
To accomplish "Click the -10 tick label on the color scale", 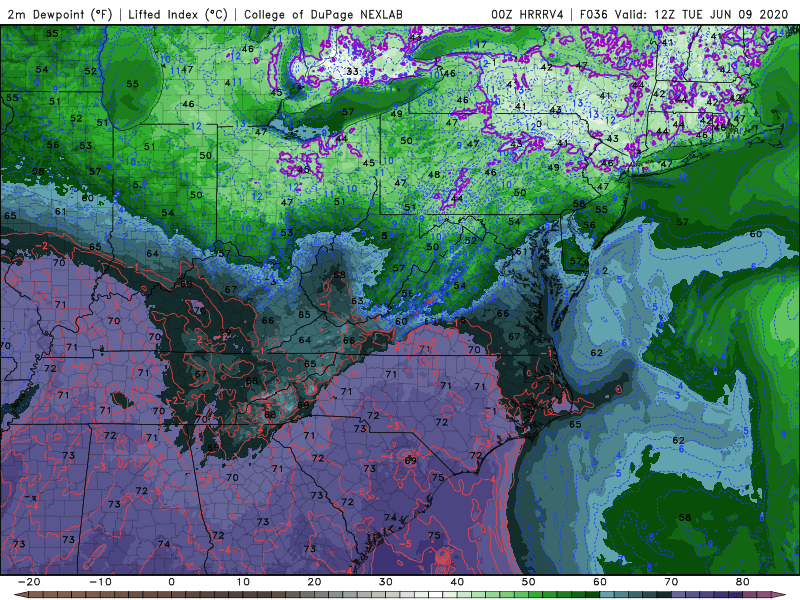I will click(x=99, y=582).
